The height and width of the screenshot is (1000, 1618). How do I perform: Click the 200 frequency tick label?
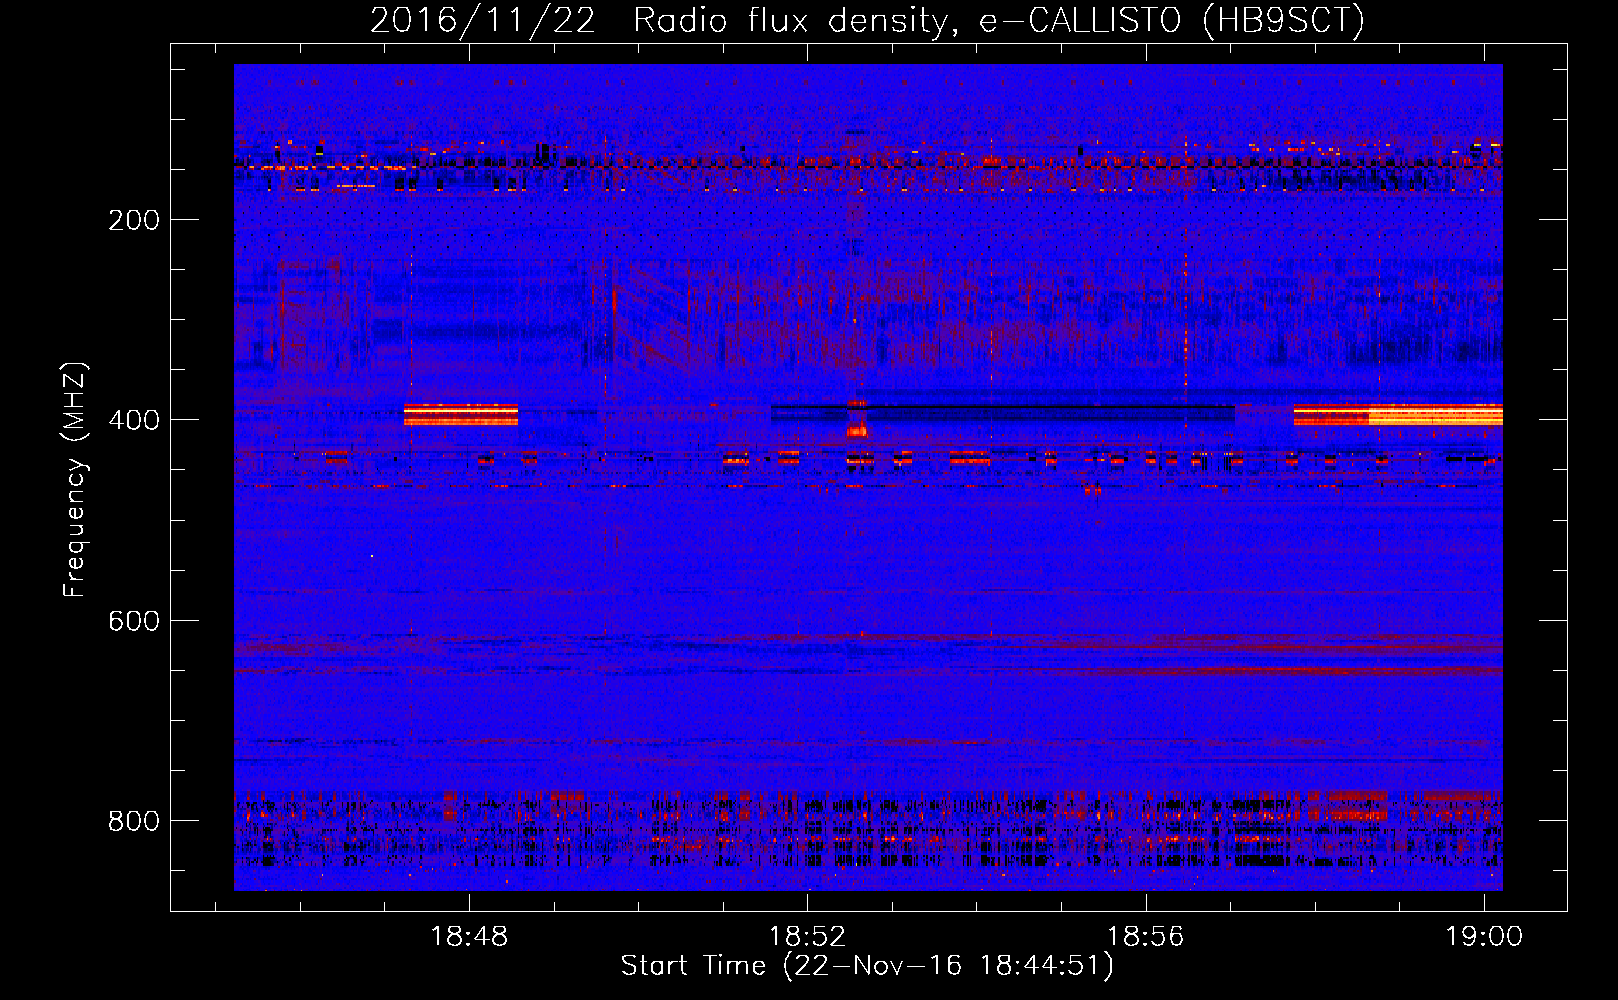pos(134,220)
